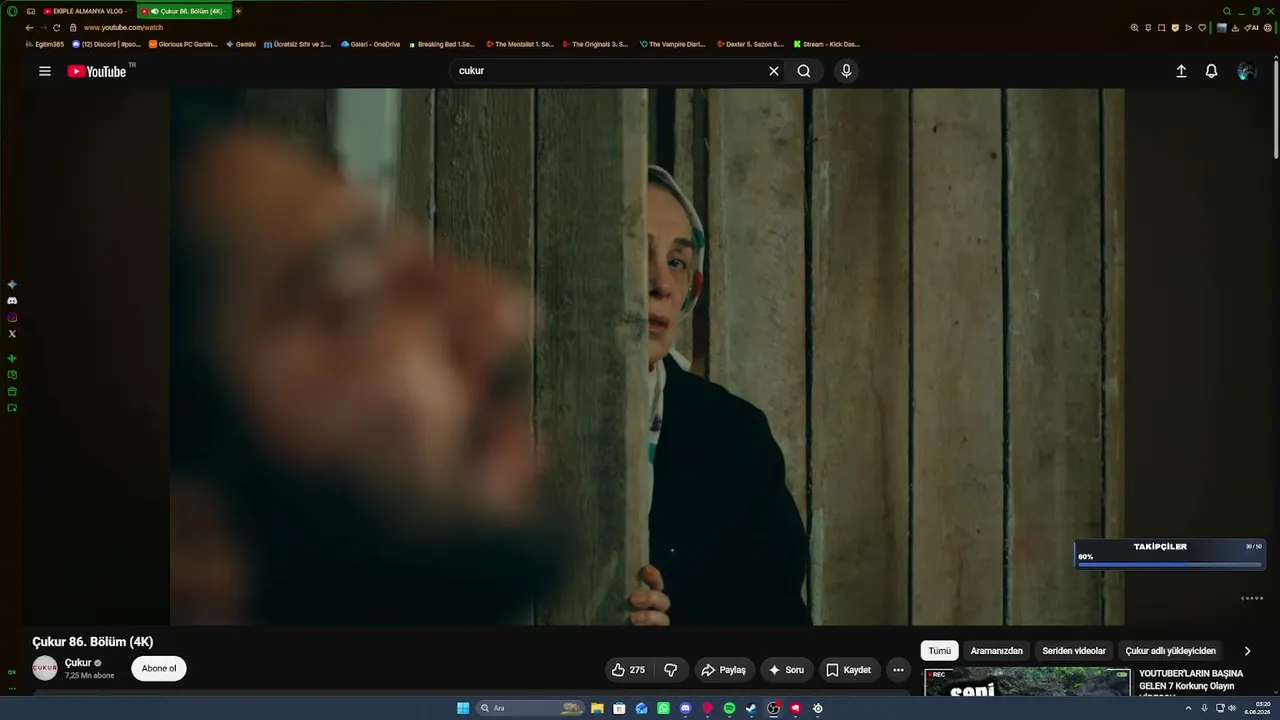Run the search with the magnifier button

[804, 71]
